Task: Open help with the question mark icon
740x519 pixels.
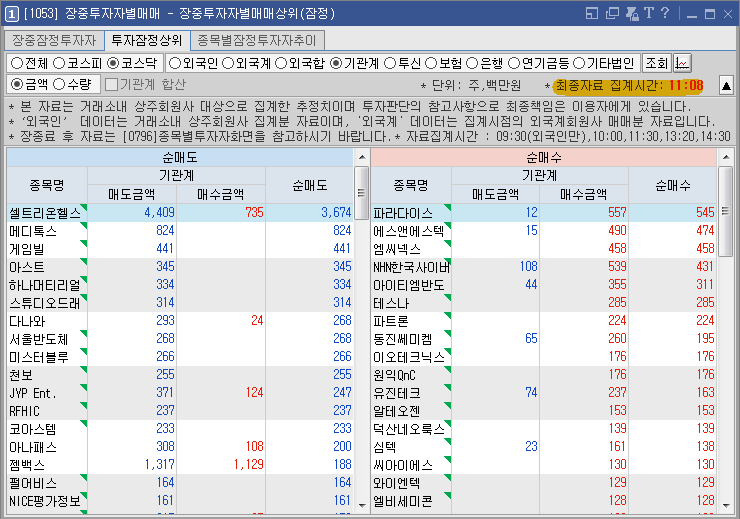Action: coord(665,13)
